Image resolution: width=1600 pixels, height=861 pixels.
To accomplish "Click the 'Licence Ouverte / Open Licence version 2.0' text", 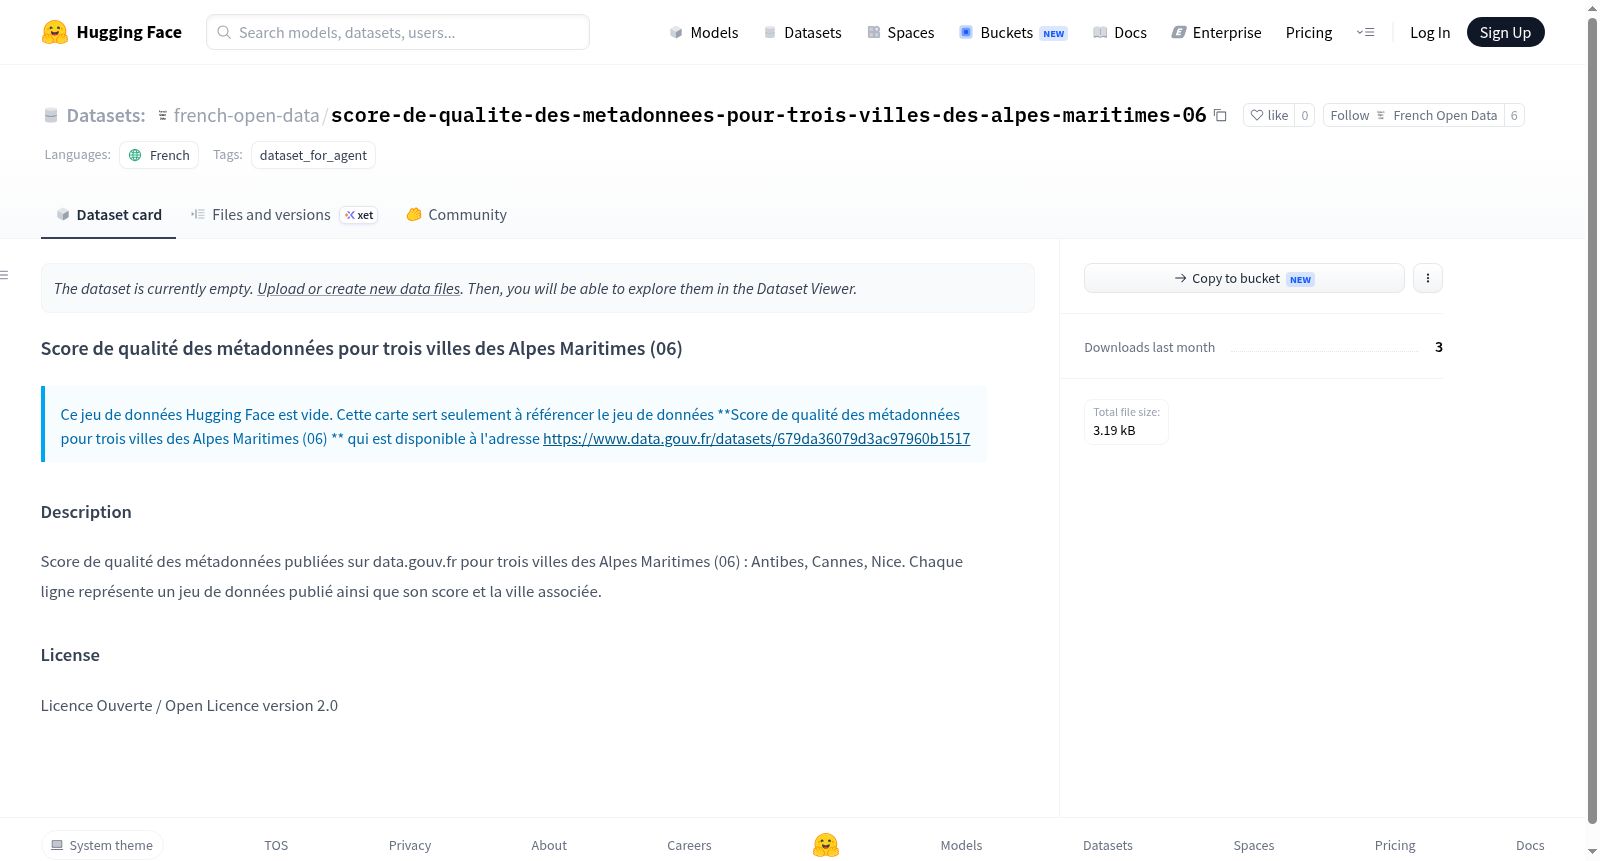I will point(189,705).
